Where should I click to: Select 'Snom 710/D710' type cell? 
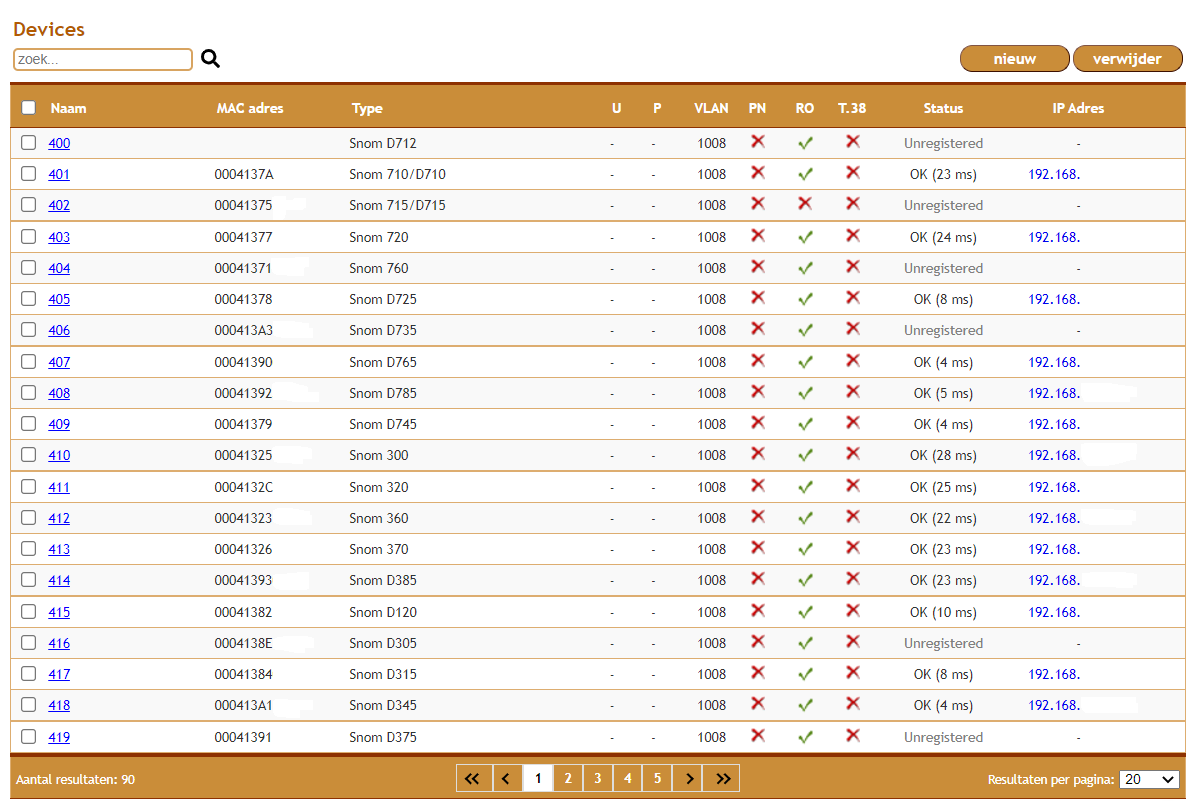tap(397, 174)
